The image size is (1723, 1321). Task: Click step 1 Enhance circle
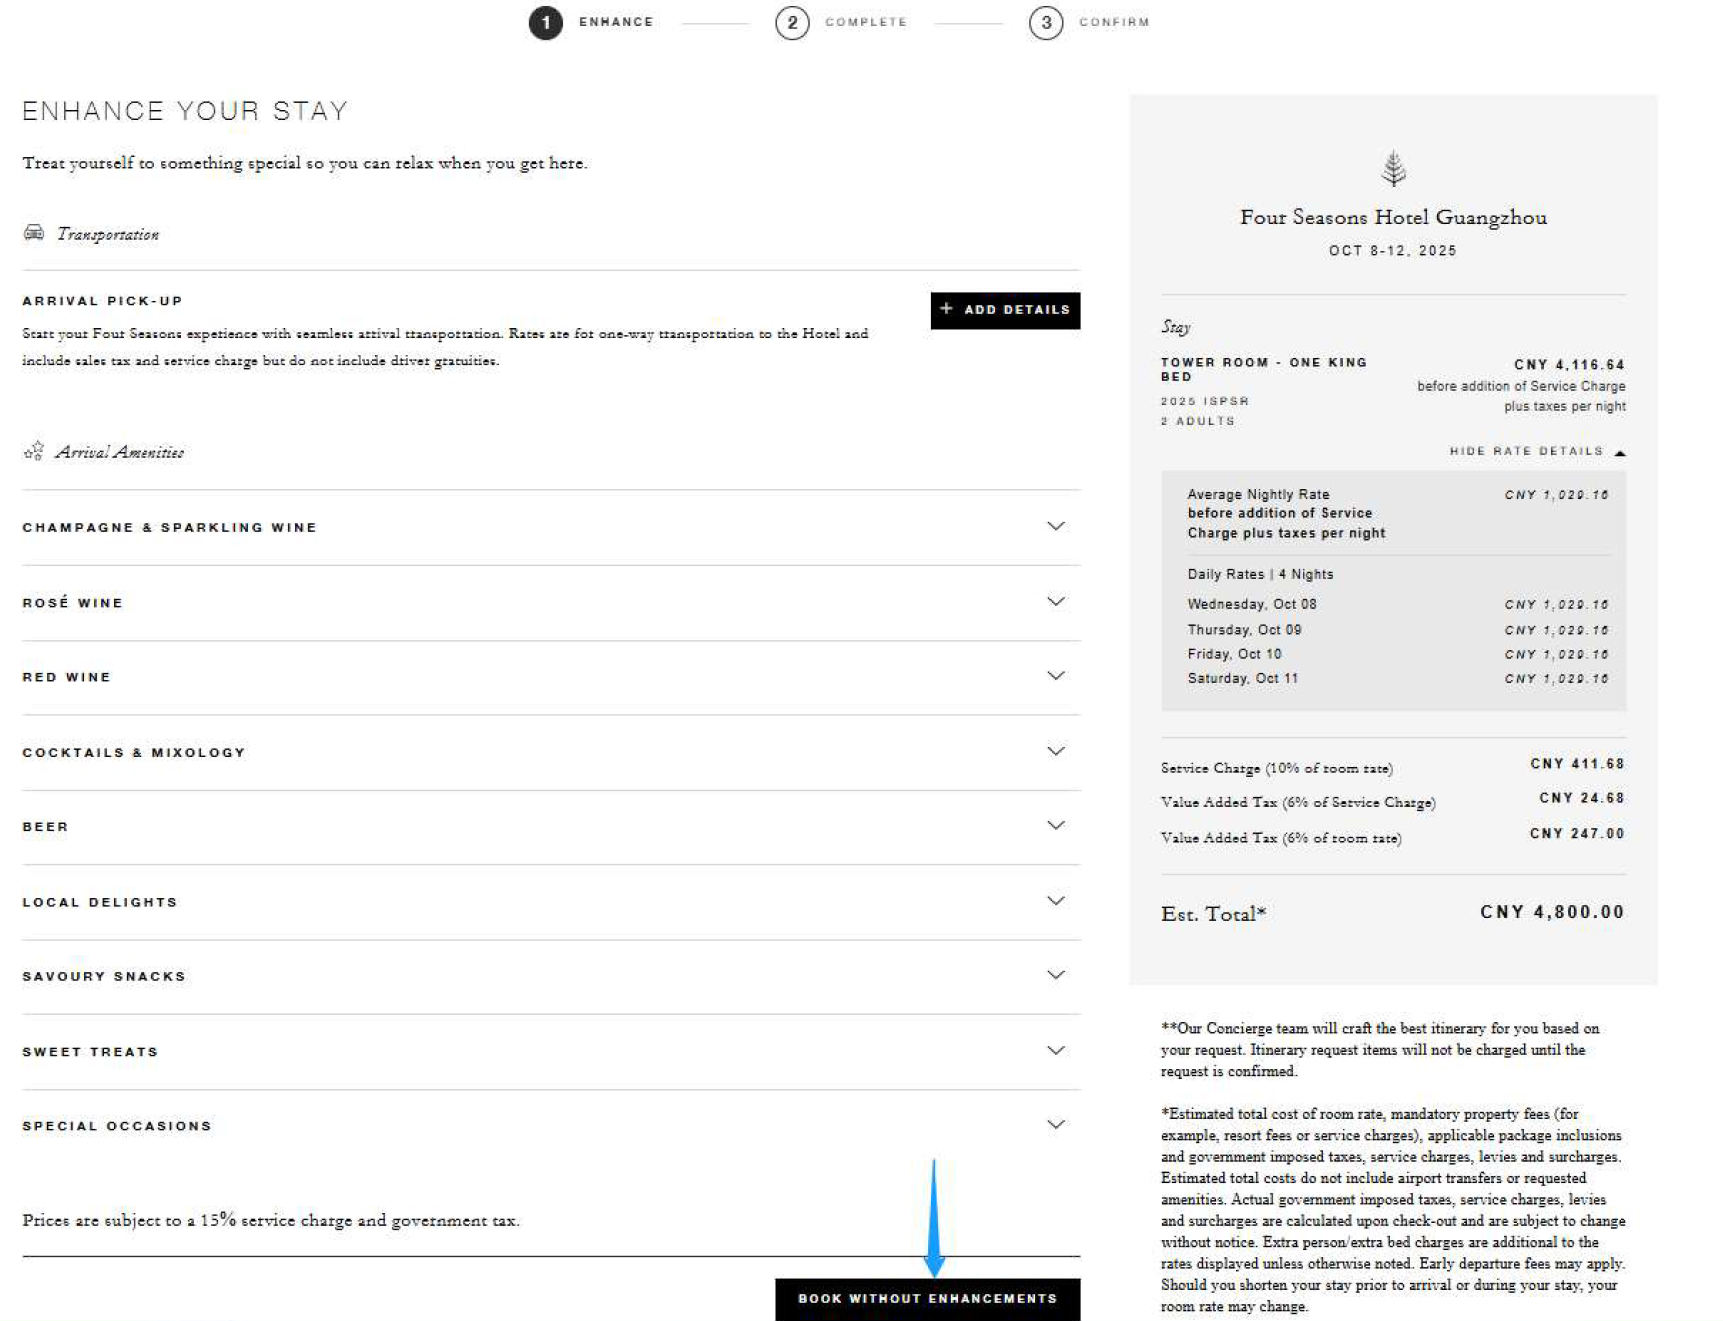(546, 22)
